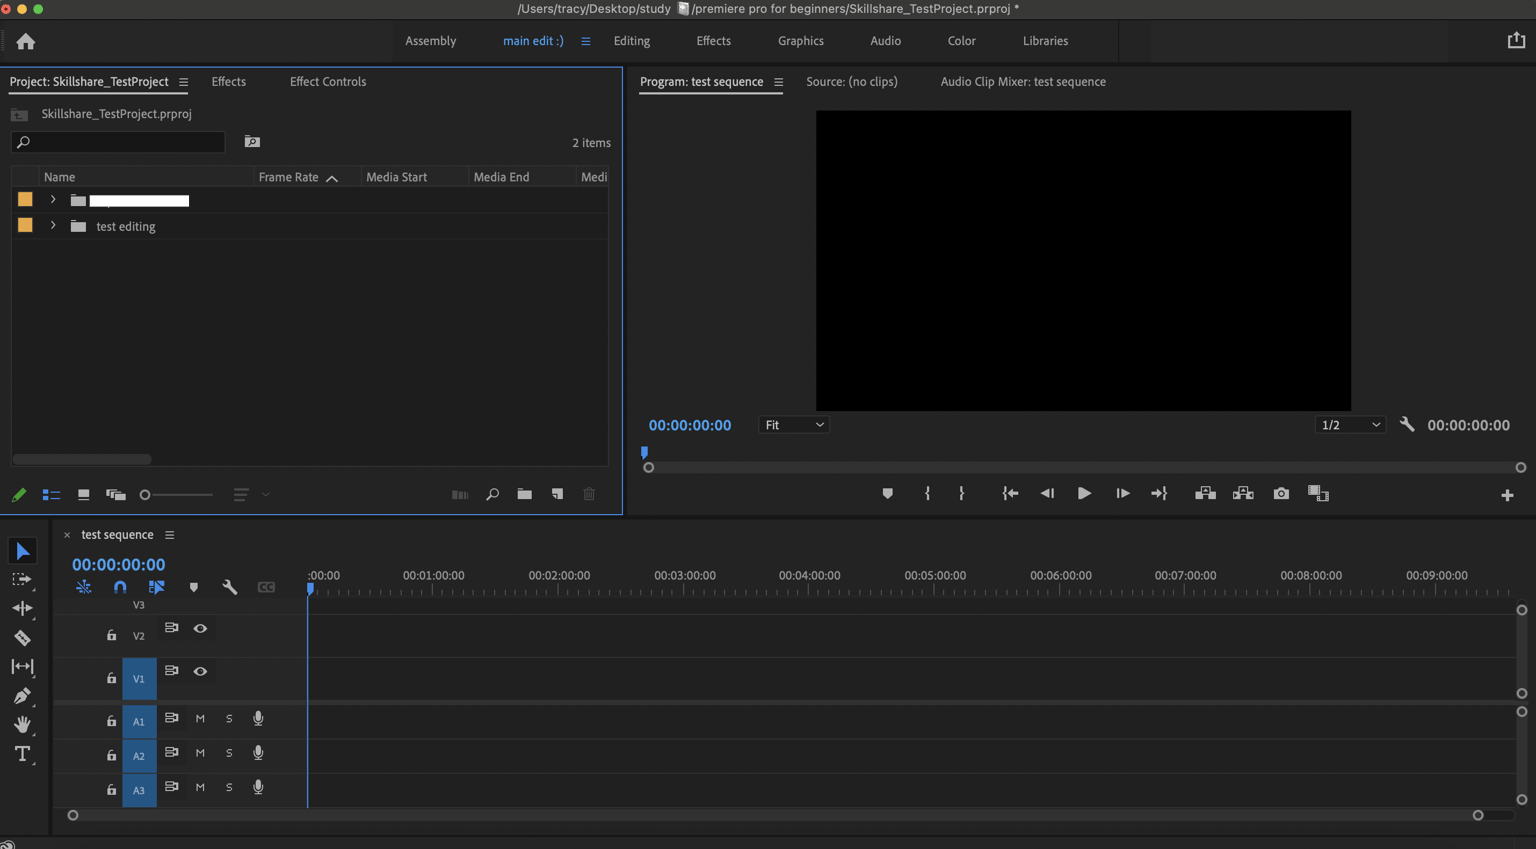The height and width of the screenshot is (849, 1536).
Task: Go to the Home screen icon
Action: pyautogui.click(x=26, y=41)
